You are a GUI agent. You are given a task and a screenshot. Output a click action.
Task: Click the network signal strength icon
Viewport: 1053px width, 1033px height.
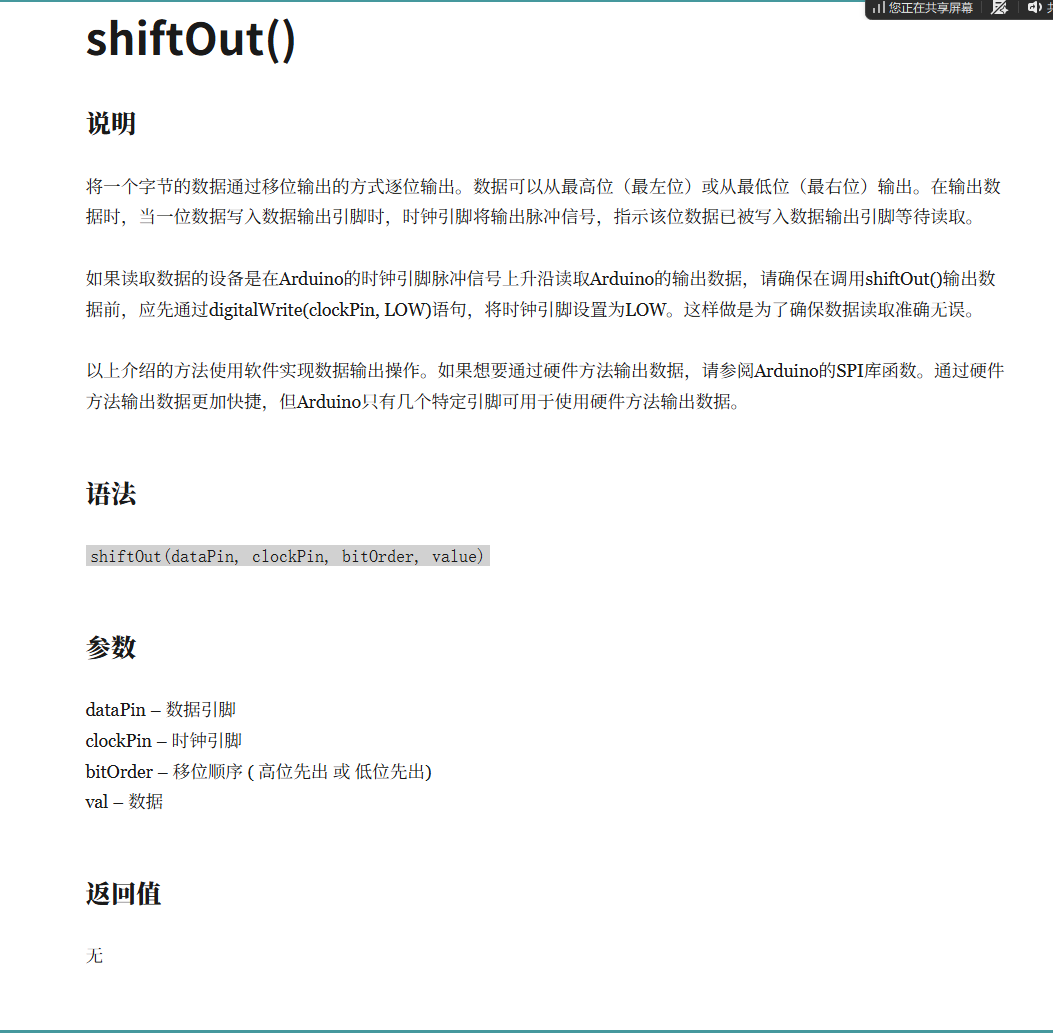878,8
